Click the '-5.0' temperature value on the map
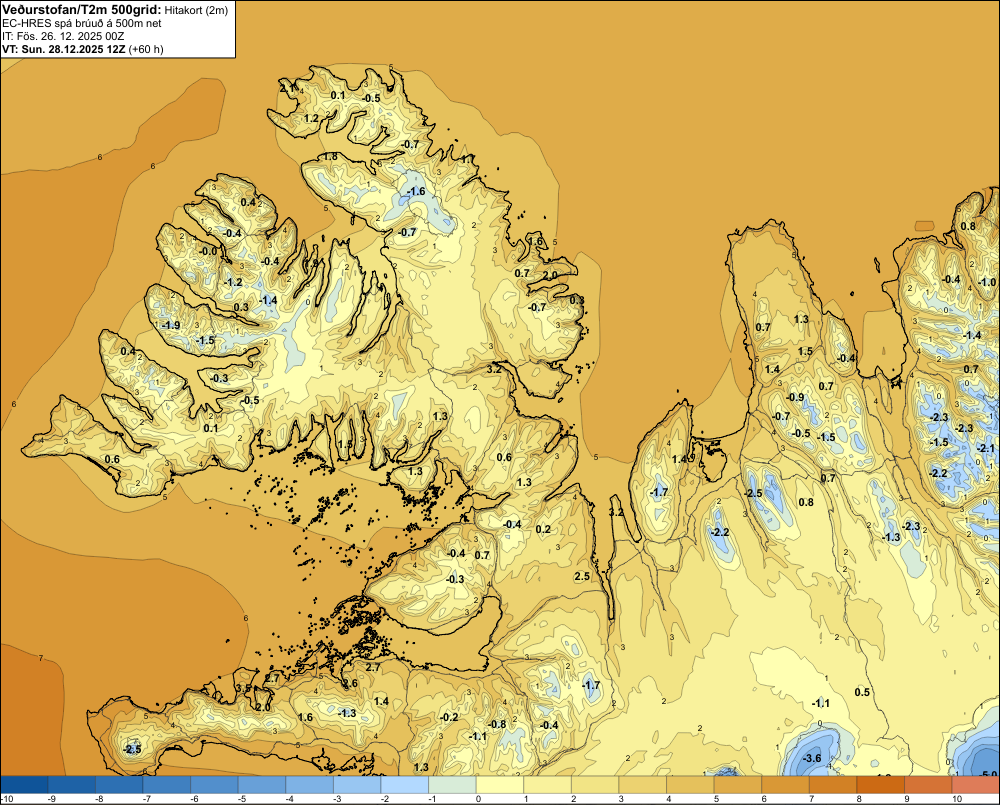This screenshot has height=805, width=1000. pyautogui.click(x=988, y=775)
